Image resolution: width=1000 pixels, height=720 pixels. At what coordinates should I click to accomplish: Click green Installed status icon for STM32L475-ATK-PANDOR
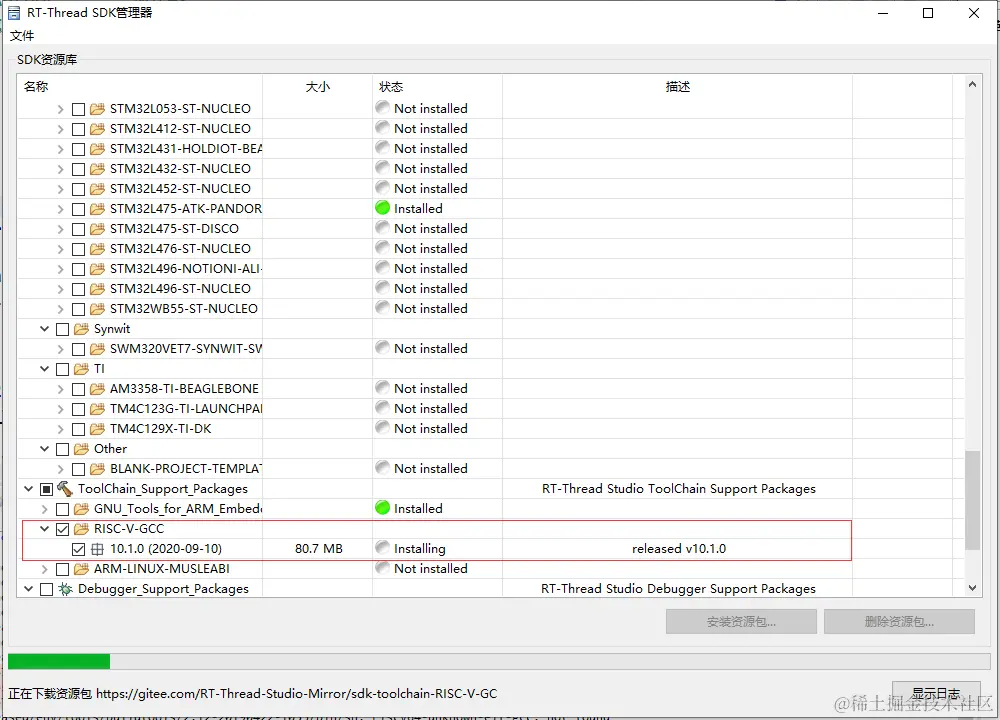click(383, 208)
